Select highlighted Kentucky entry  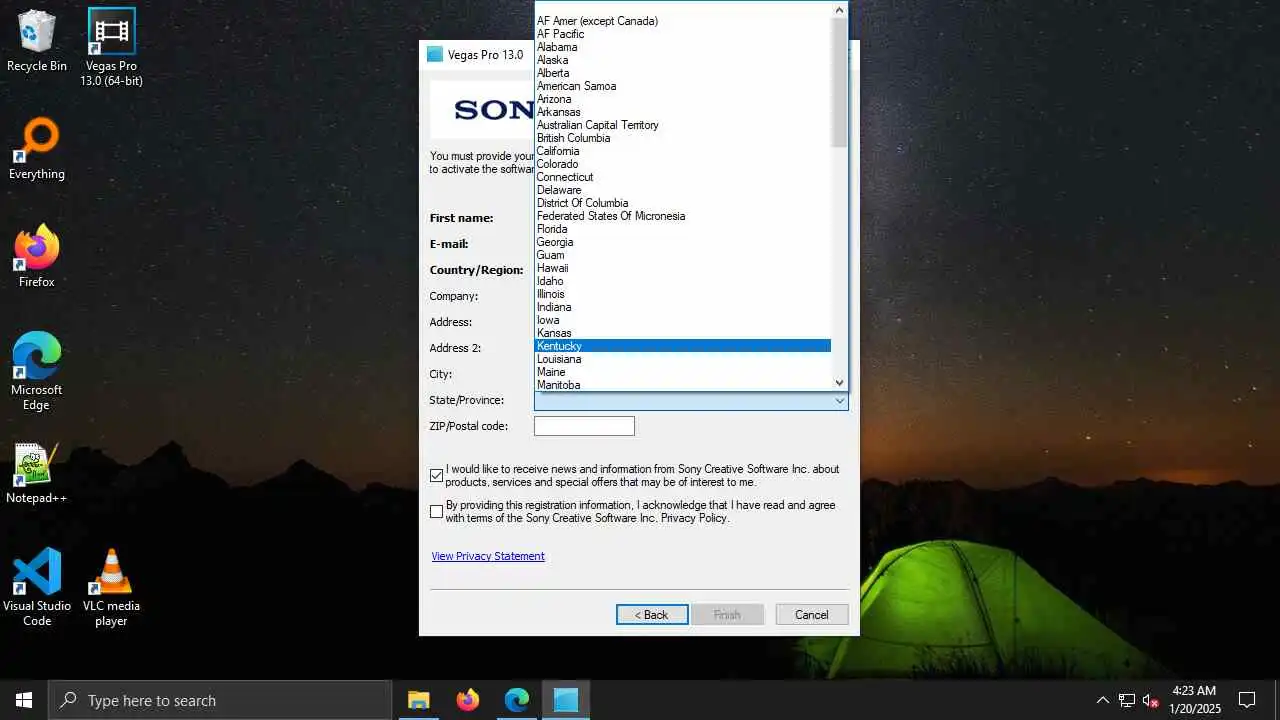(x=683, y=346)
